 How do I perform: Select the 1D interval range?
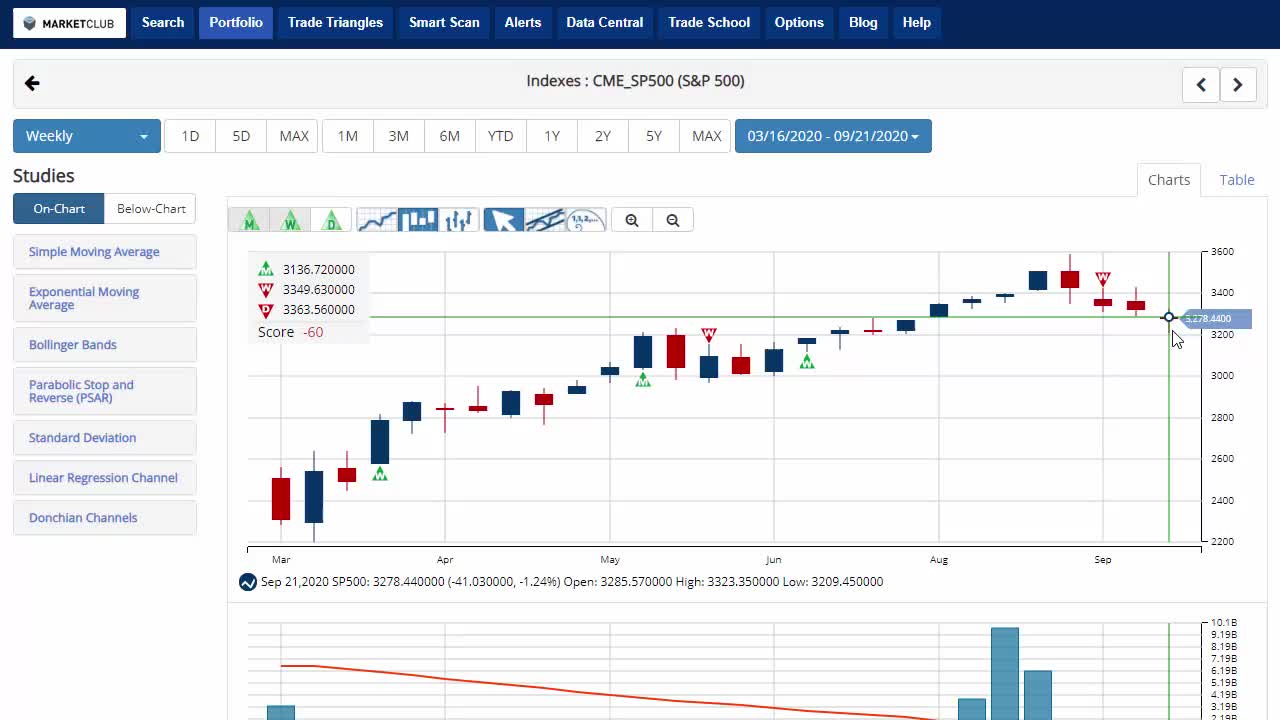190,136
